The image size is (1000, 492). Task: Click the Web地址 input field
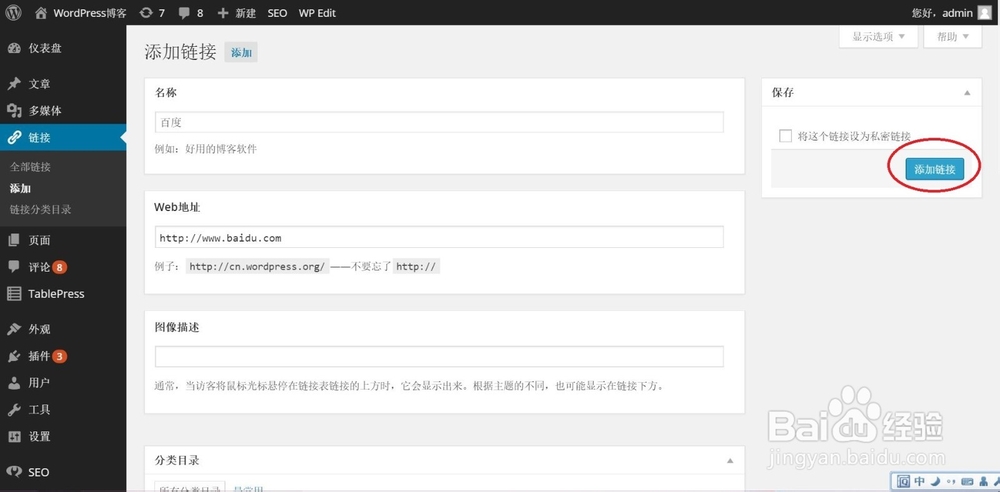[x=439, y=237]
